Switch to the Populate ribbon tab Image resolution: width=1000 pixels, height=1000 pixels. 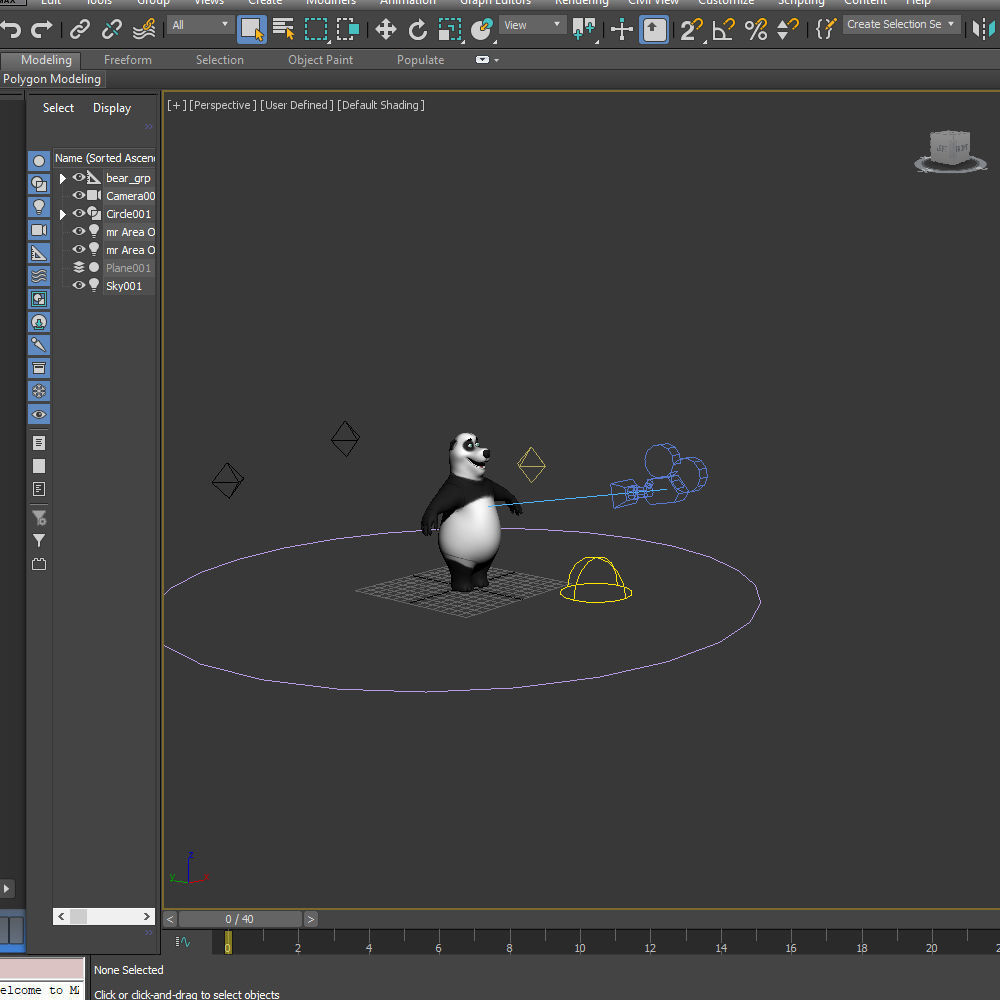pos(420,60)
